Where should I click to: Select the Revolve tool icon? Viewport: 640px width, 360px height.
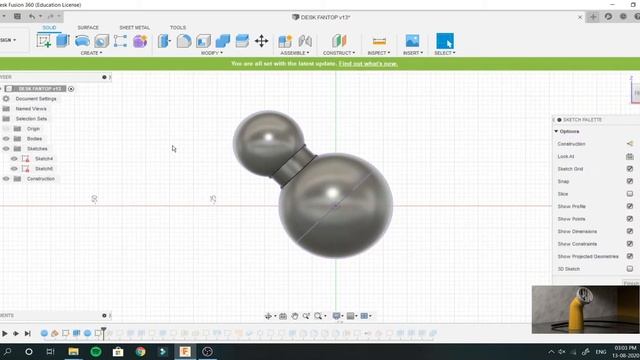pyautogui.click(x=82, y=41)
